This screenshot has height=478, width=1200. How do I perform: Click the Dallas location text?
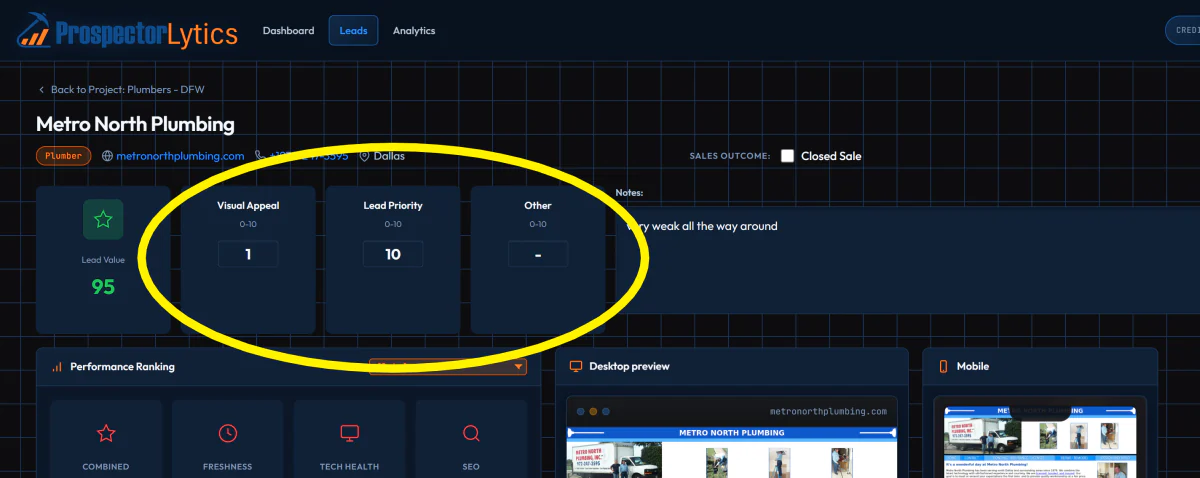(x=389, y=156)
